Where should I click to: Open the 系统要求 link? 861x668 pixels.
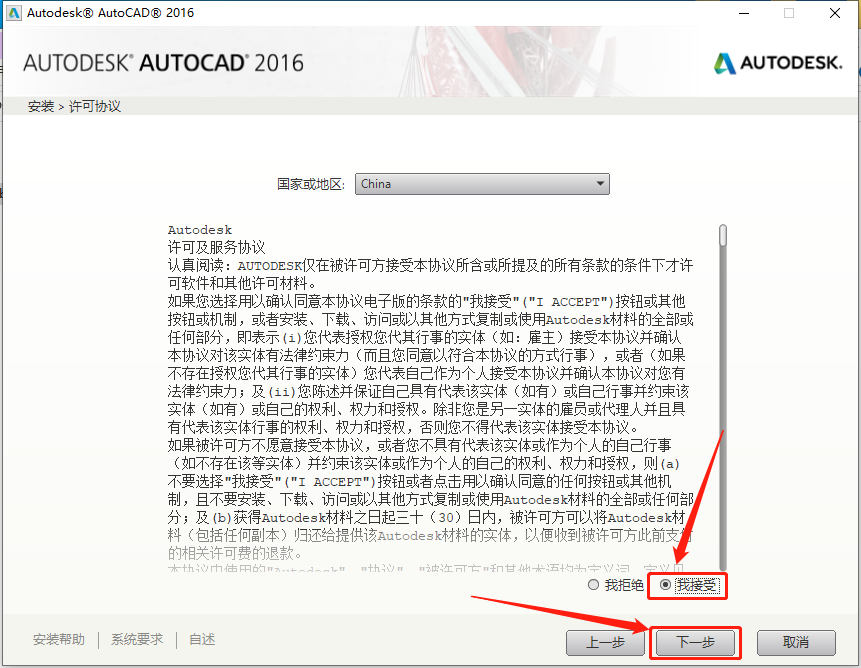pyautogui.click(x=137, y=640)
